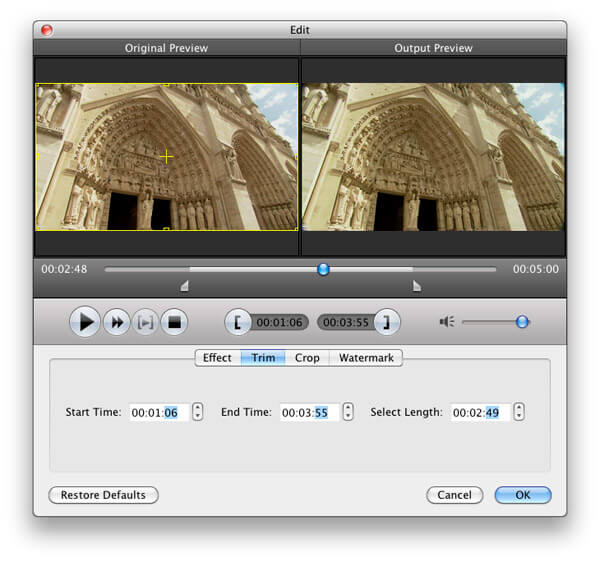Click the right trim end marker
This screenshot has width=600, height=562.
[417, 286]
